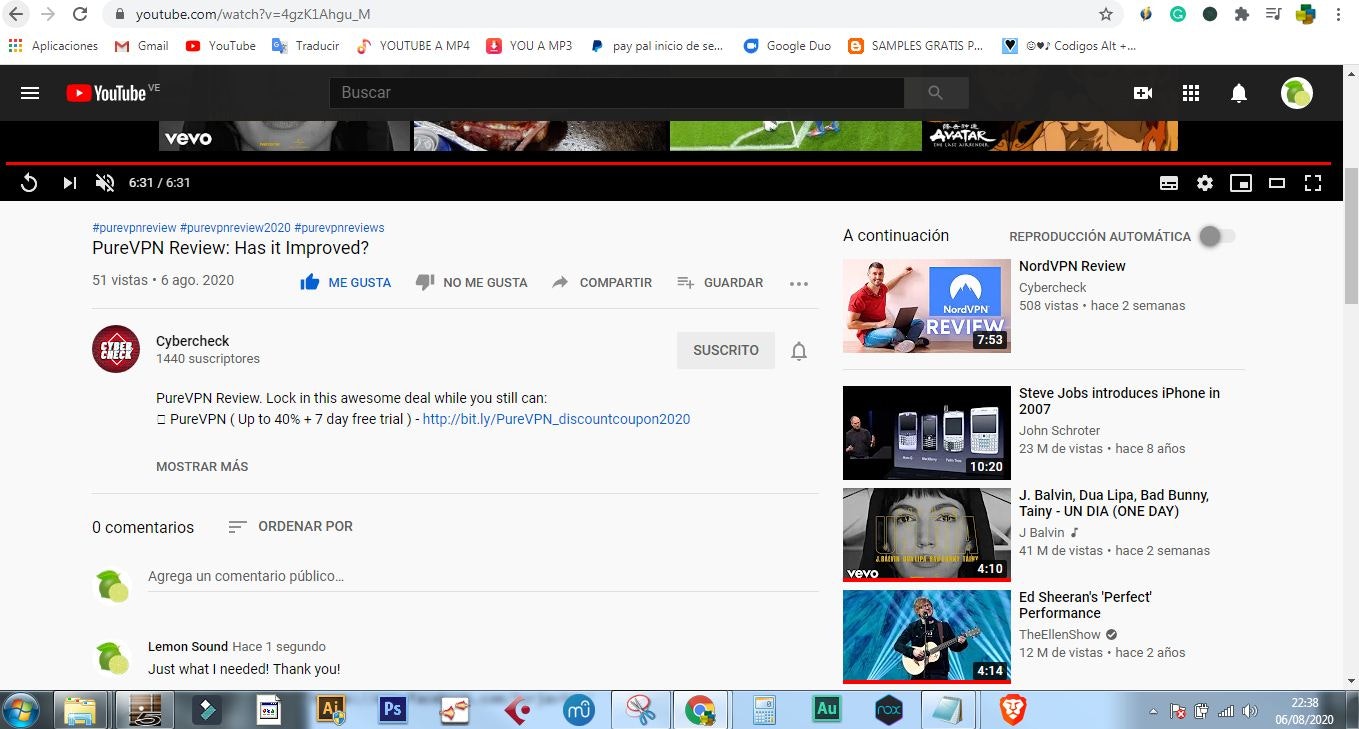Open the create video camera icon

(1142, 93)
